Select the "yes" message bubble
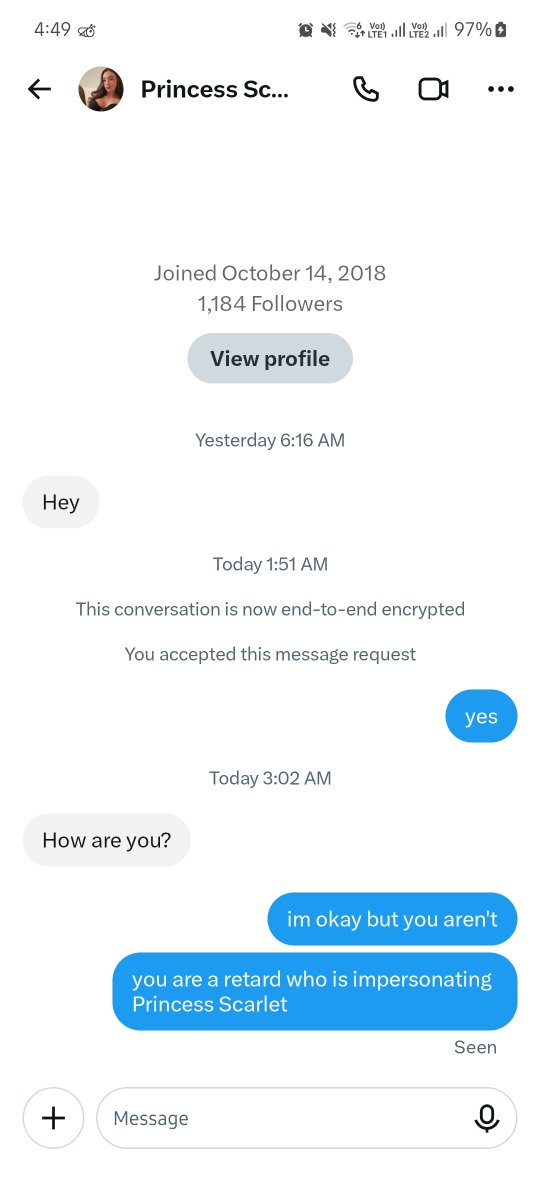The image size is (540, 1200). coord(481,716)
